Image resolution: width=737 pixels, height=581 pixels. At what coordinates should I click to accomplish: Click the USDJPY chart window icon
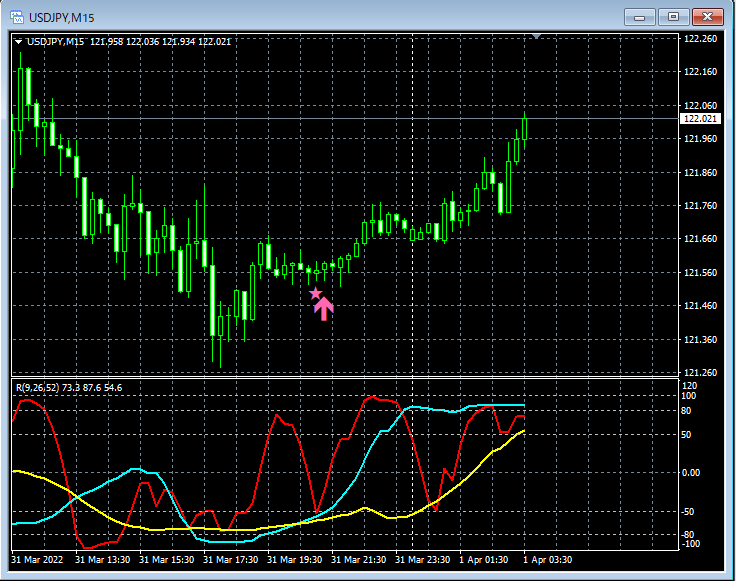pos(17,17)
